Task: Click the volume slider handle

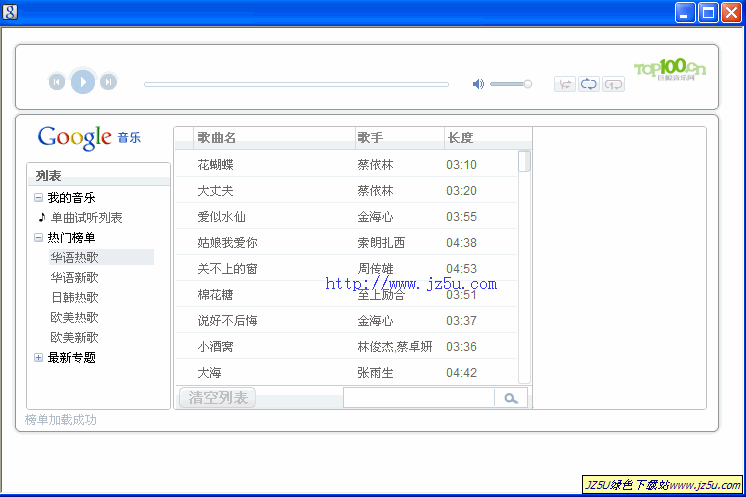Action: pyautogui.click(x=527, y=84)
